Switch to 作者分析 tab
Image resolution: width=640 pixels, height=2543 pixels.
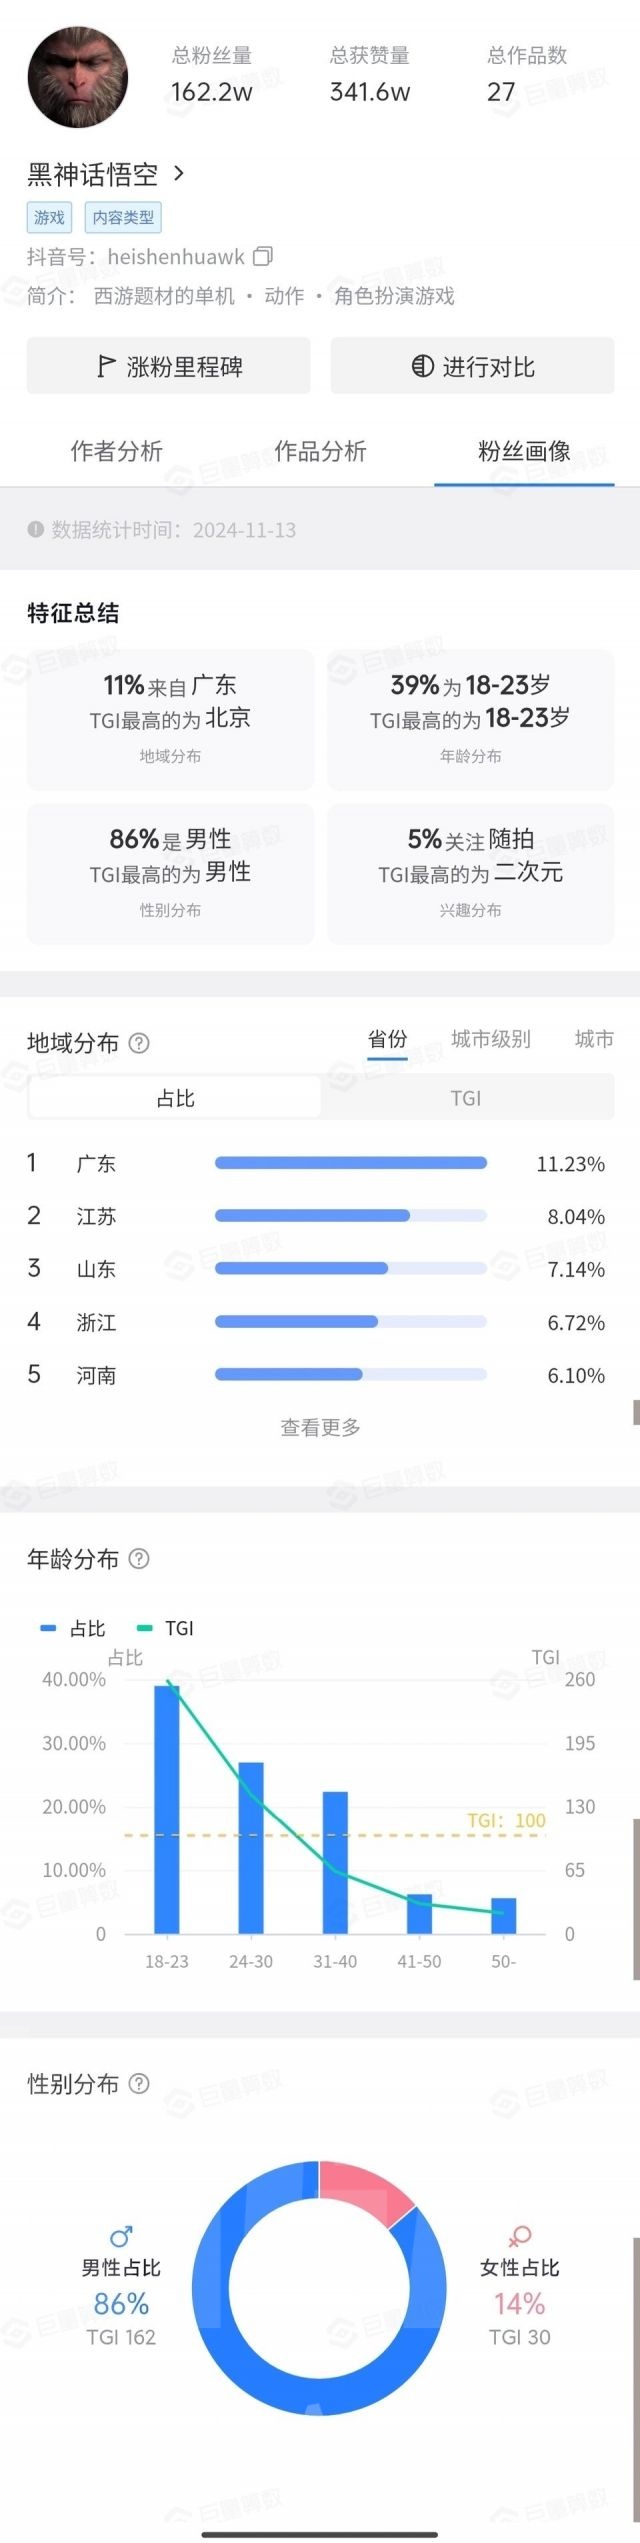click(x=116, y=451)
